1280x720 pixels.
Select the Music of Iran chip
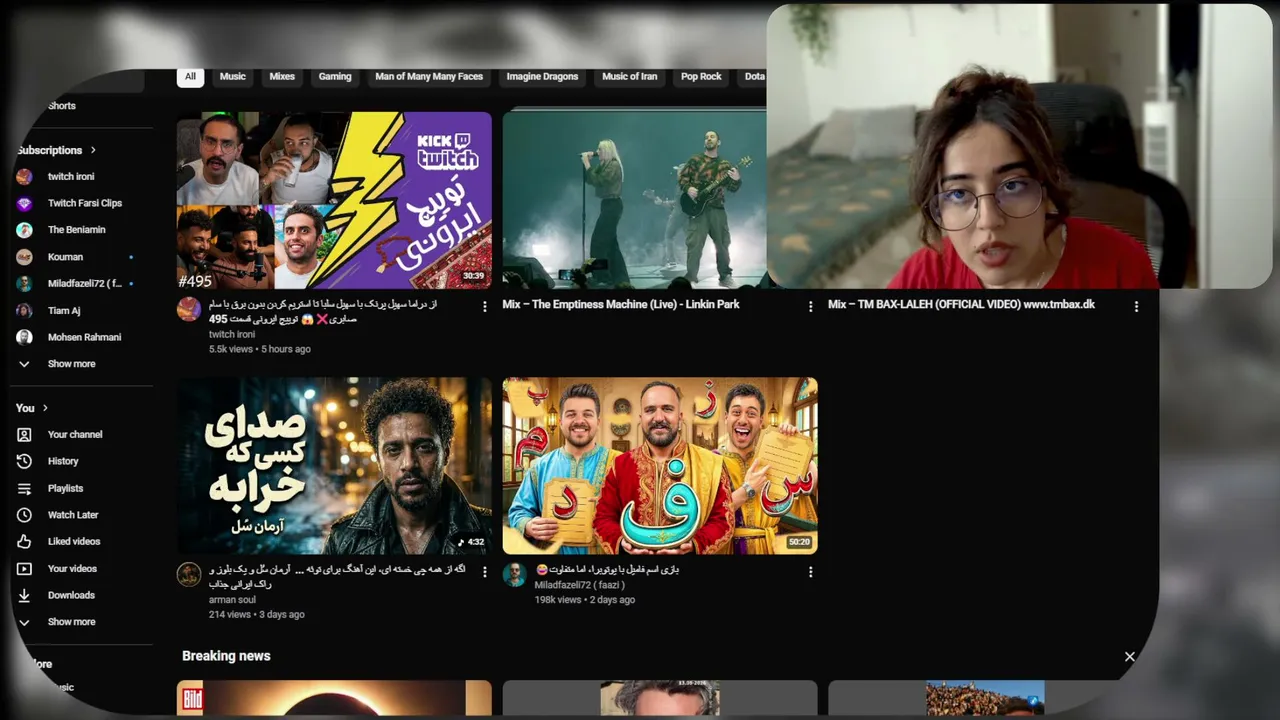(x=630, y=77)
